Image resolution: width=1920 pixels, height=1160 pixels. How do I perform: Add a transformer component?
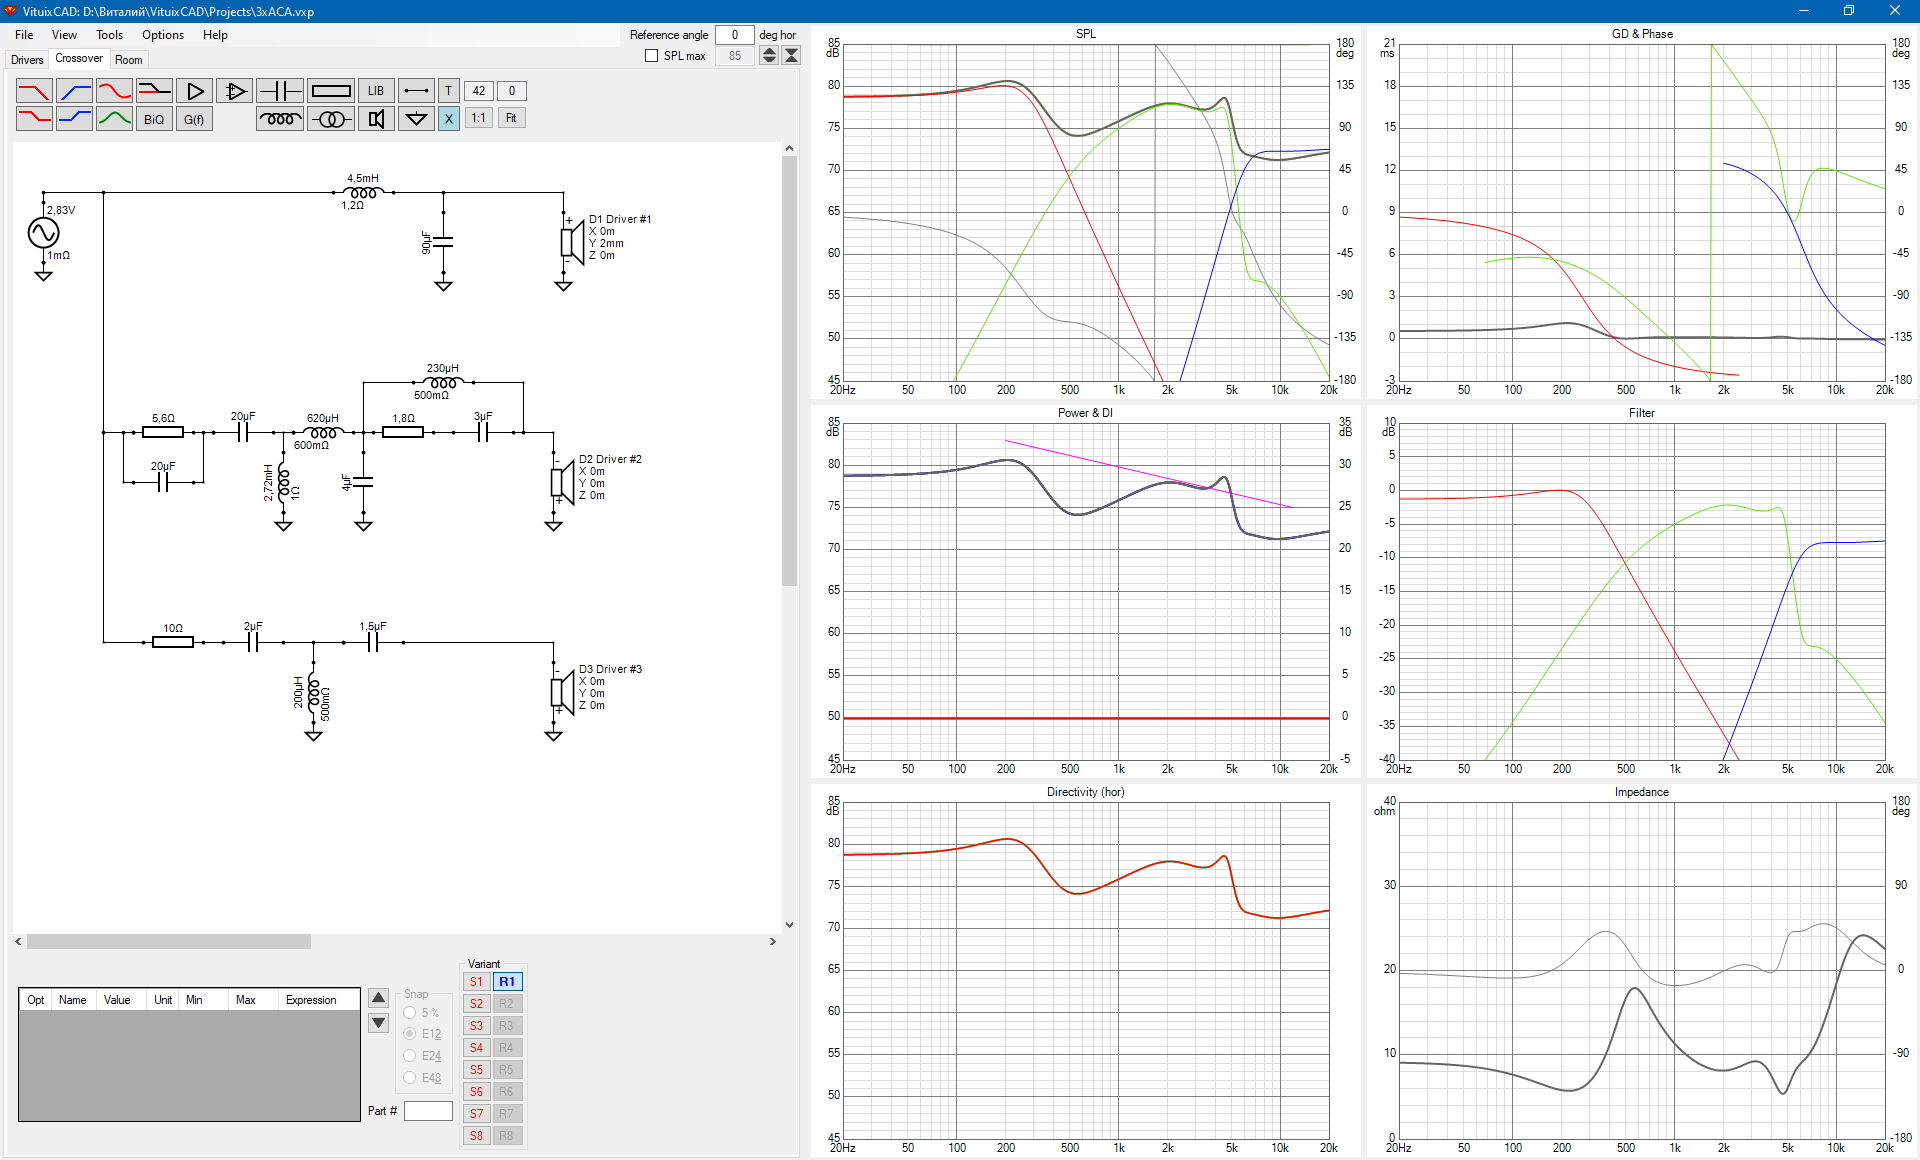pyautogui.click(x=331, y=119)
